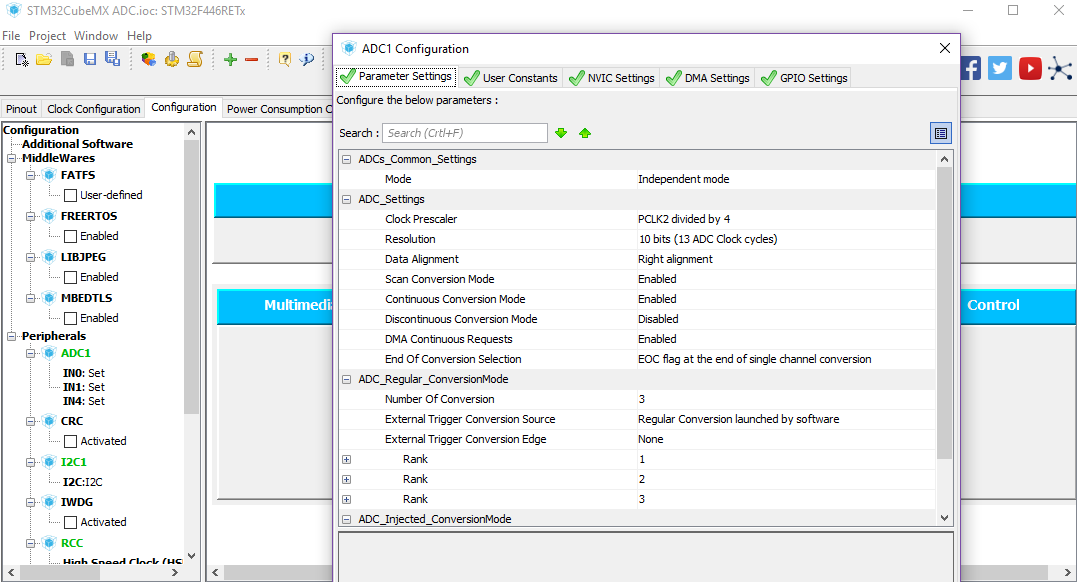Switch to the NVIC Settings tab
This screenshot has height=582, width=1077.
tap(613, 78)
